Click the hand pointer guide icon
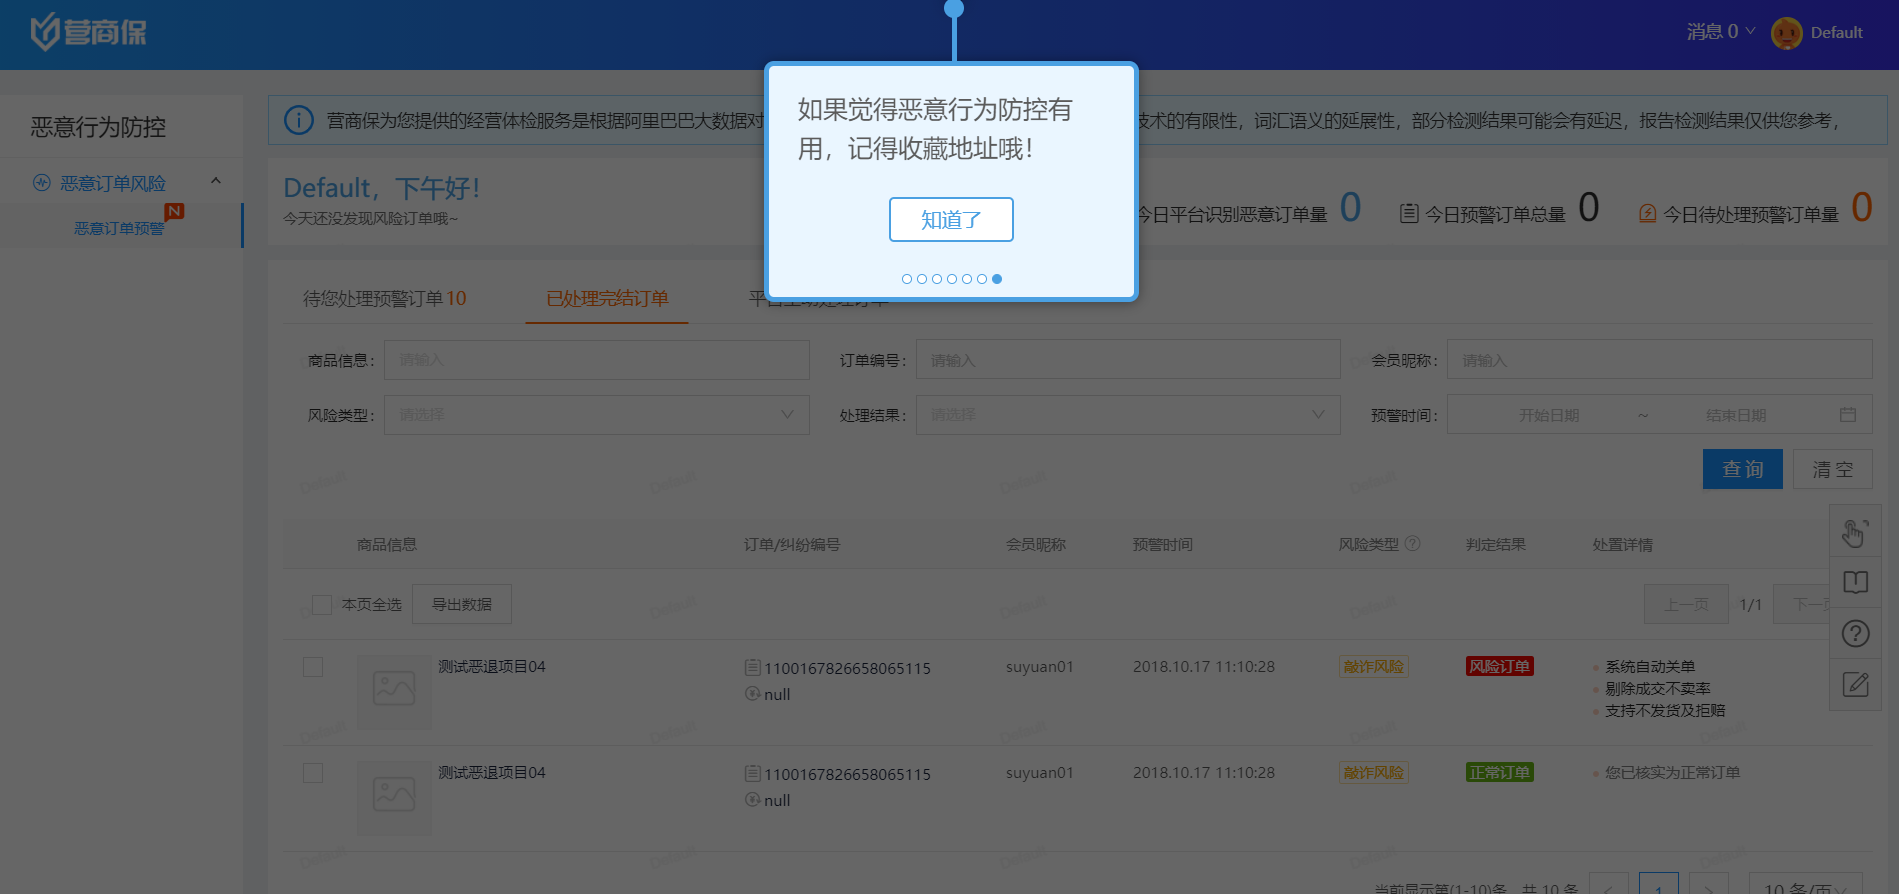The image size is (1899, 894). (x=1855, y=532)
